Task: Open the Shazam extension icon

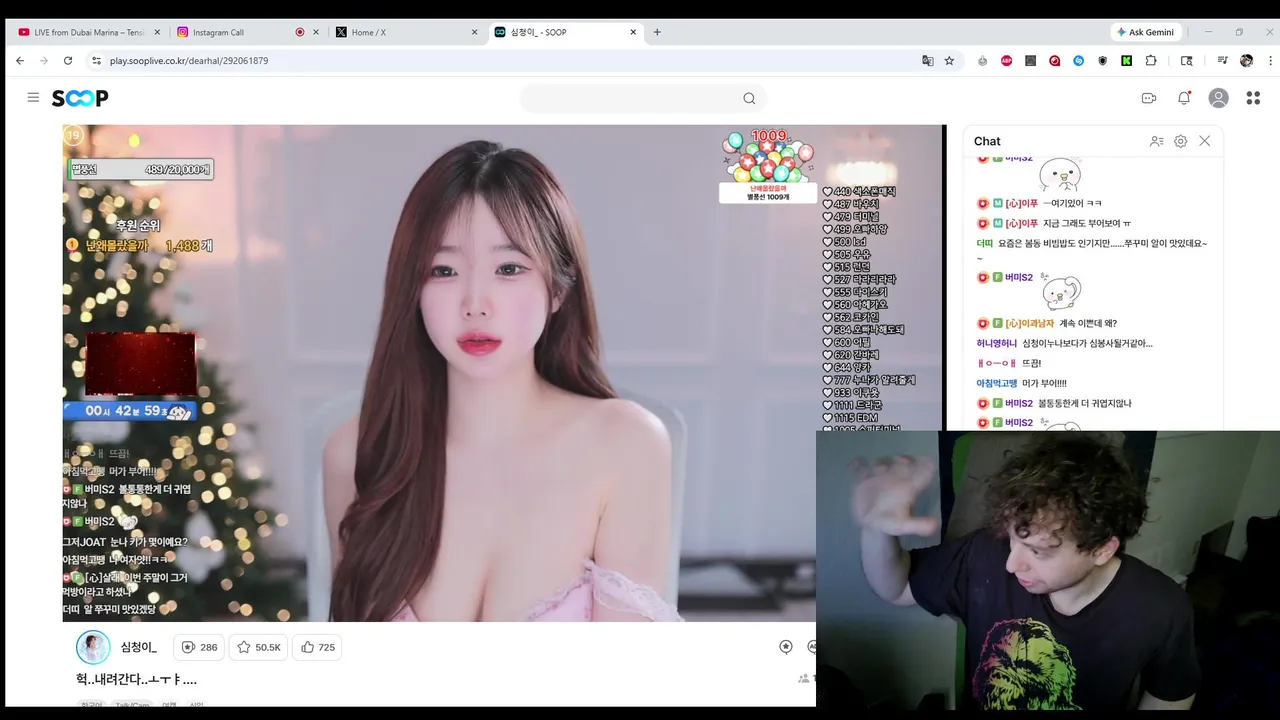Action: tap(1079, 61)
